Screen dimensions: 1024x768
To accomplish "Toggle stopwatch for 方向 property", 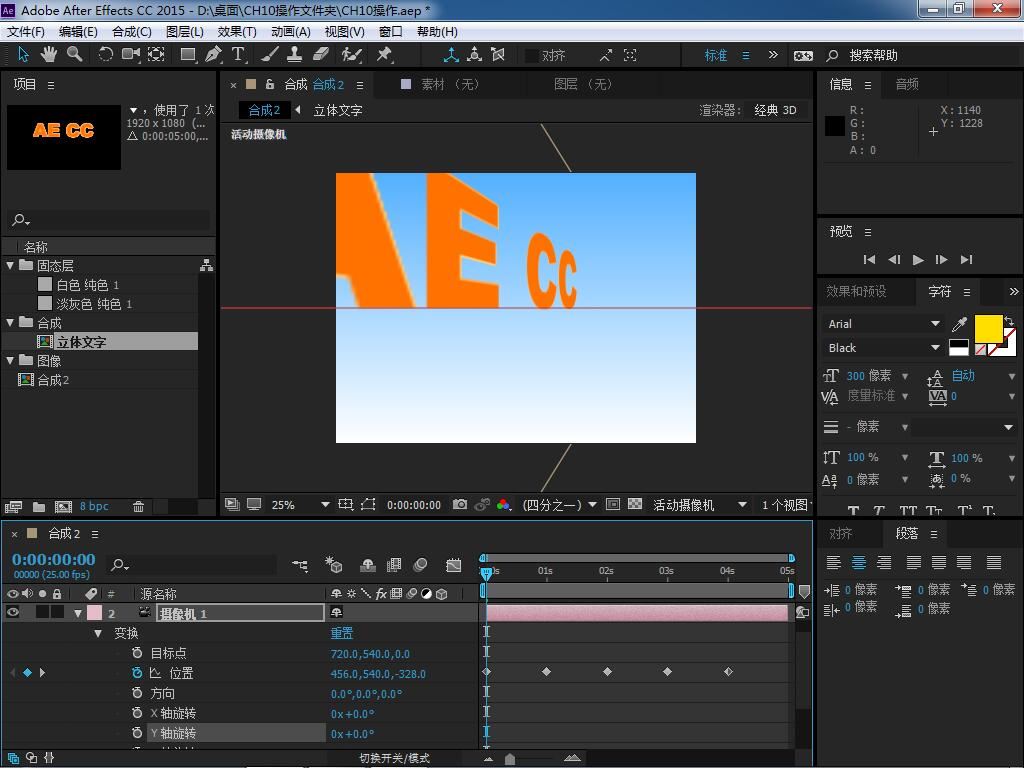I will [137, 693].
